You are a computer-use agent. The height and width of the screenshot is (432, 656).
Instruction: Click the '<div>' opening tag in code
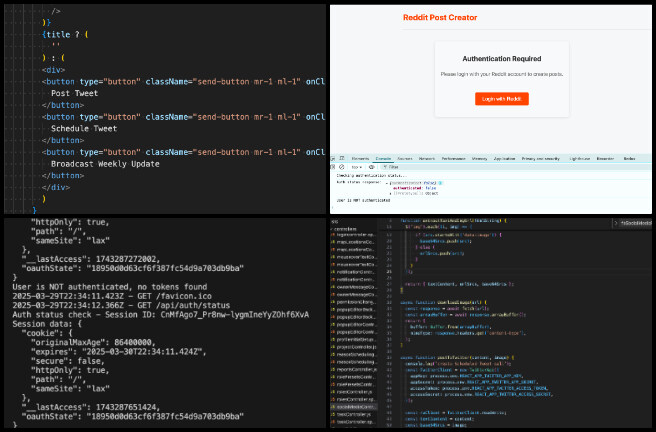click(x=54, y=70)
